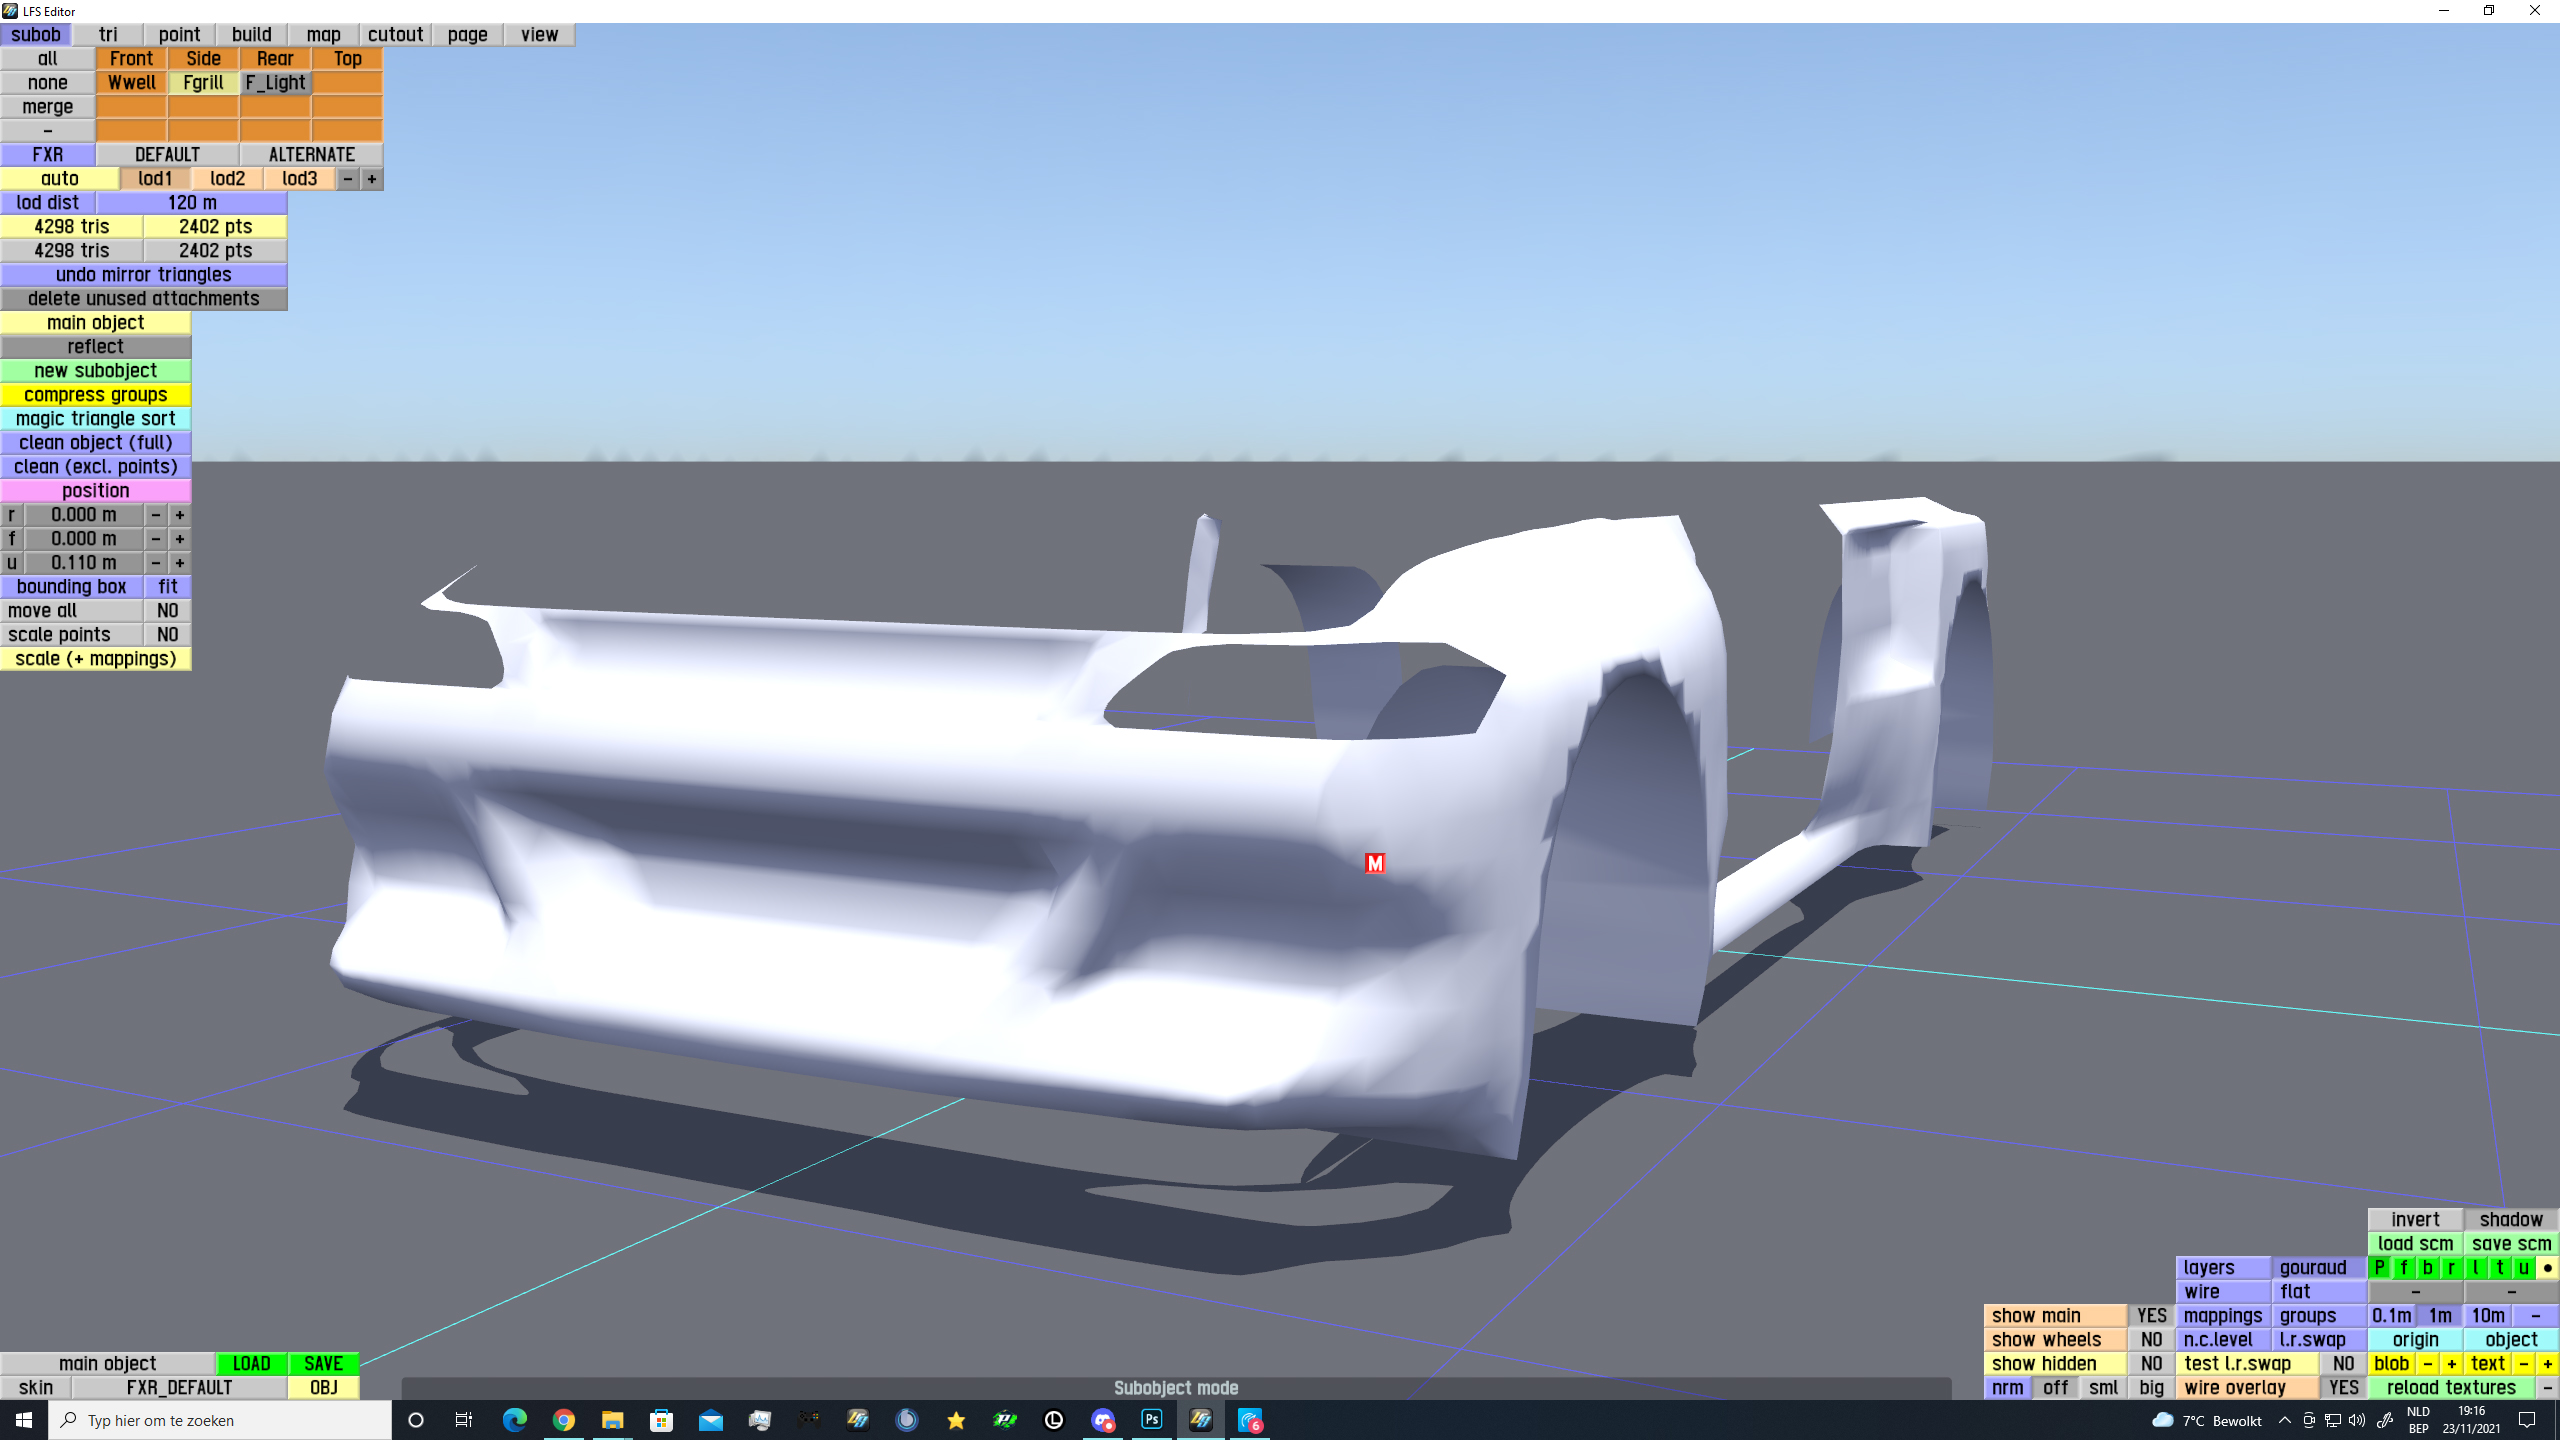
Task: Click the blob plus button
Action: pyautogui.click(x=2451, y=1364)
